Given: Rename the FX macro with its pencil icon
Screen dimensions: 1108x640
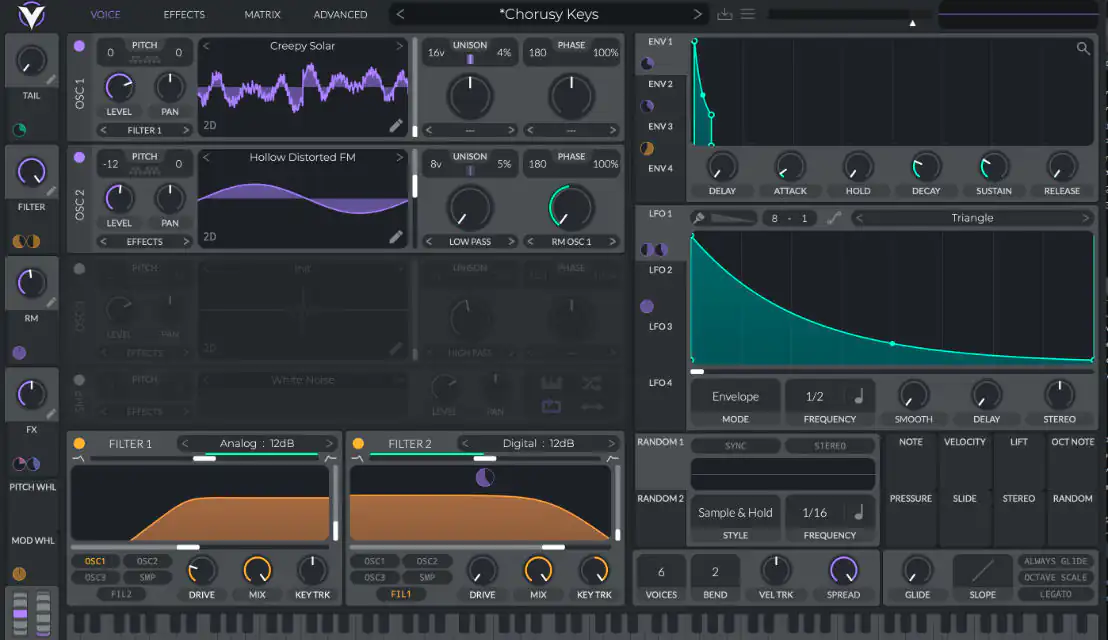Looking at the screenshot, I should tap(51, 413).
